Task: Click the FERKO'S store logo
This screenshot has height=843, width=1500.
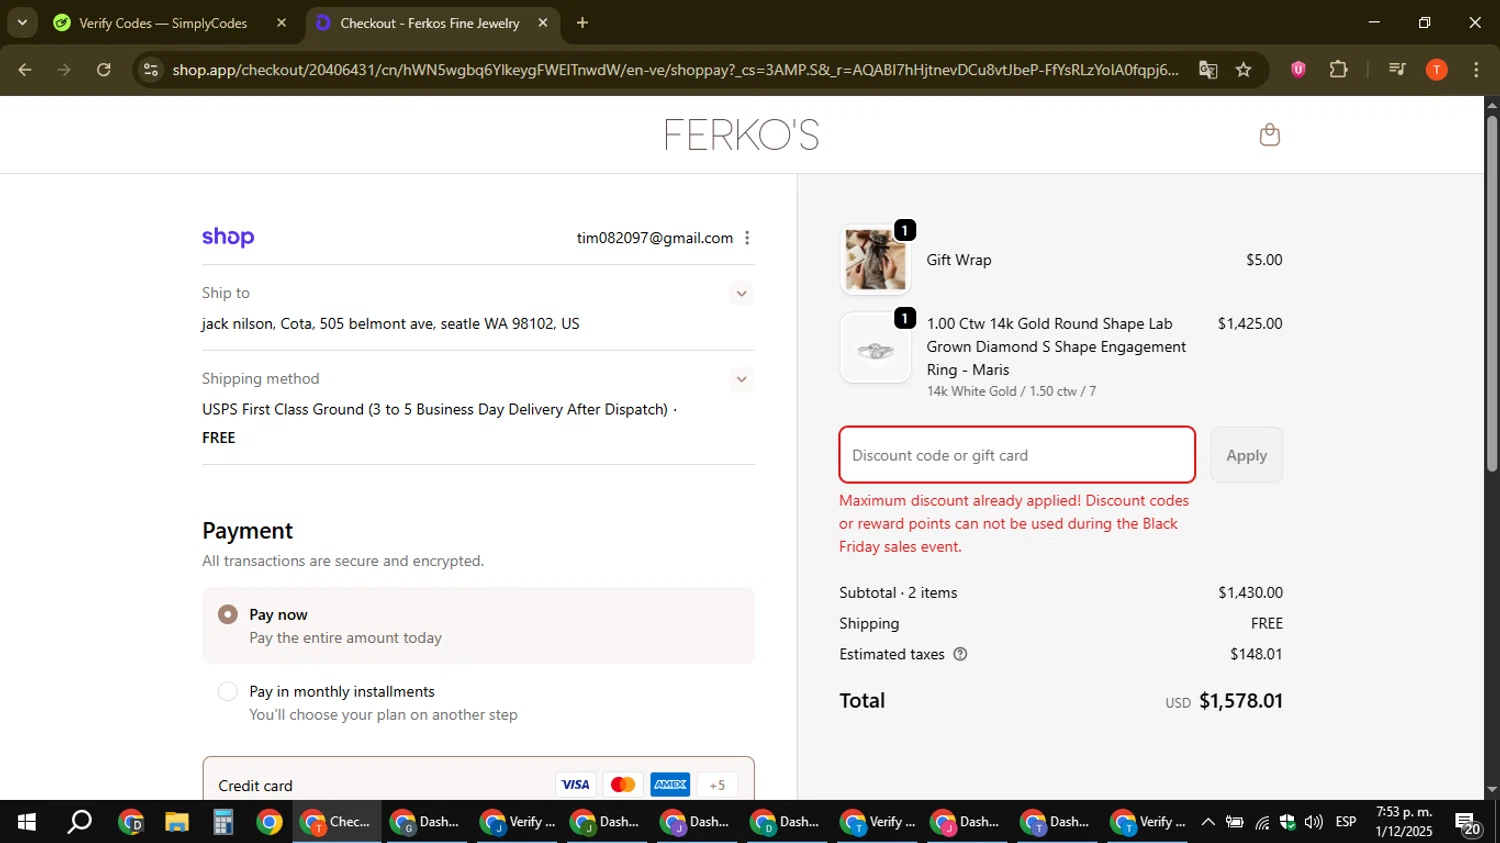Action: [741, 135]
